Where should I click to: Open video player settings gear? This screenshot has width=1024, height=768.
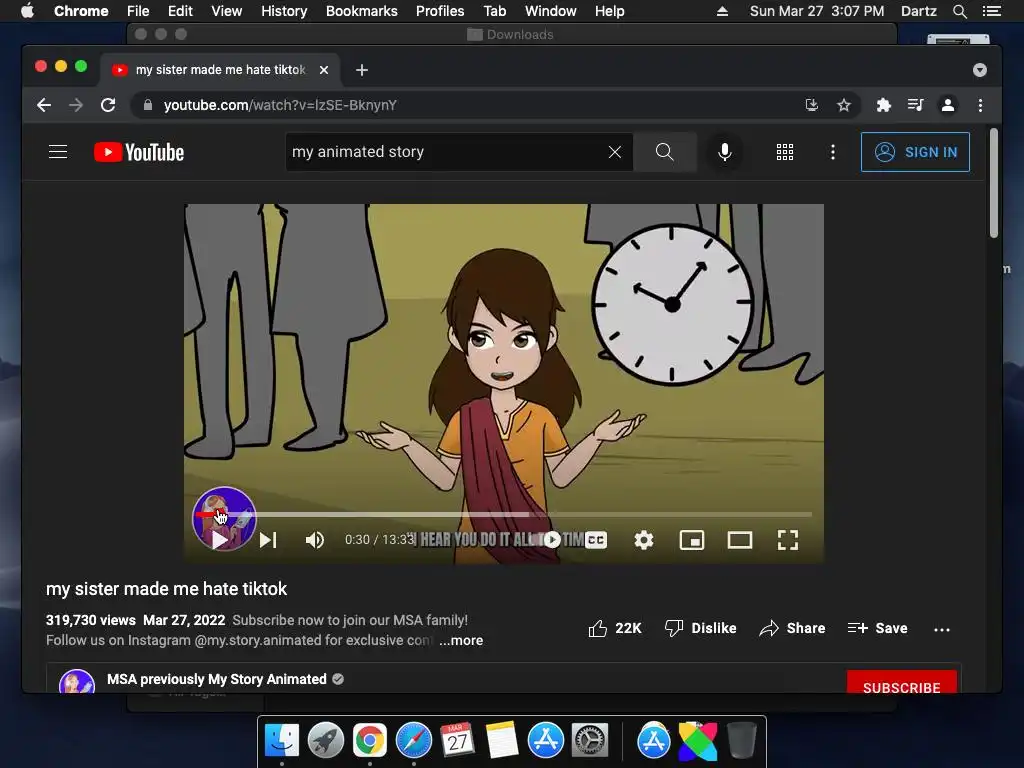coord(643,540)
